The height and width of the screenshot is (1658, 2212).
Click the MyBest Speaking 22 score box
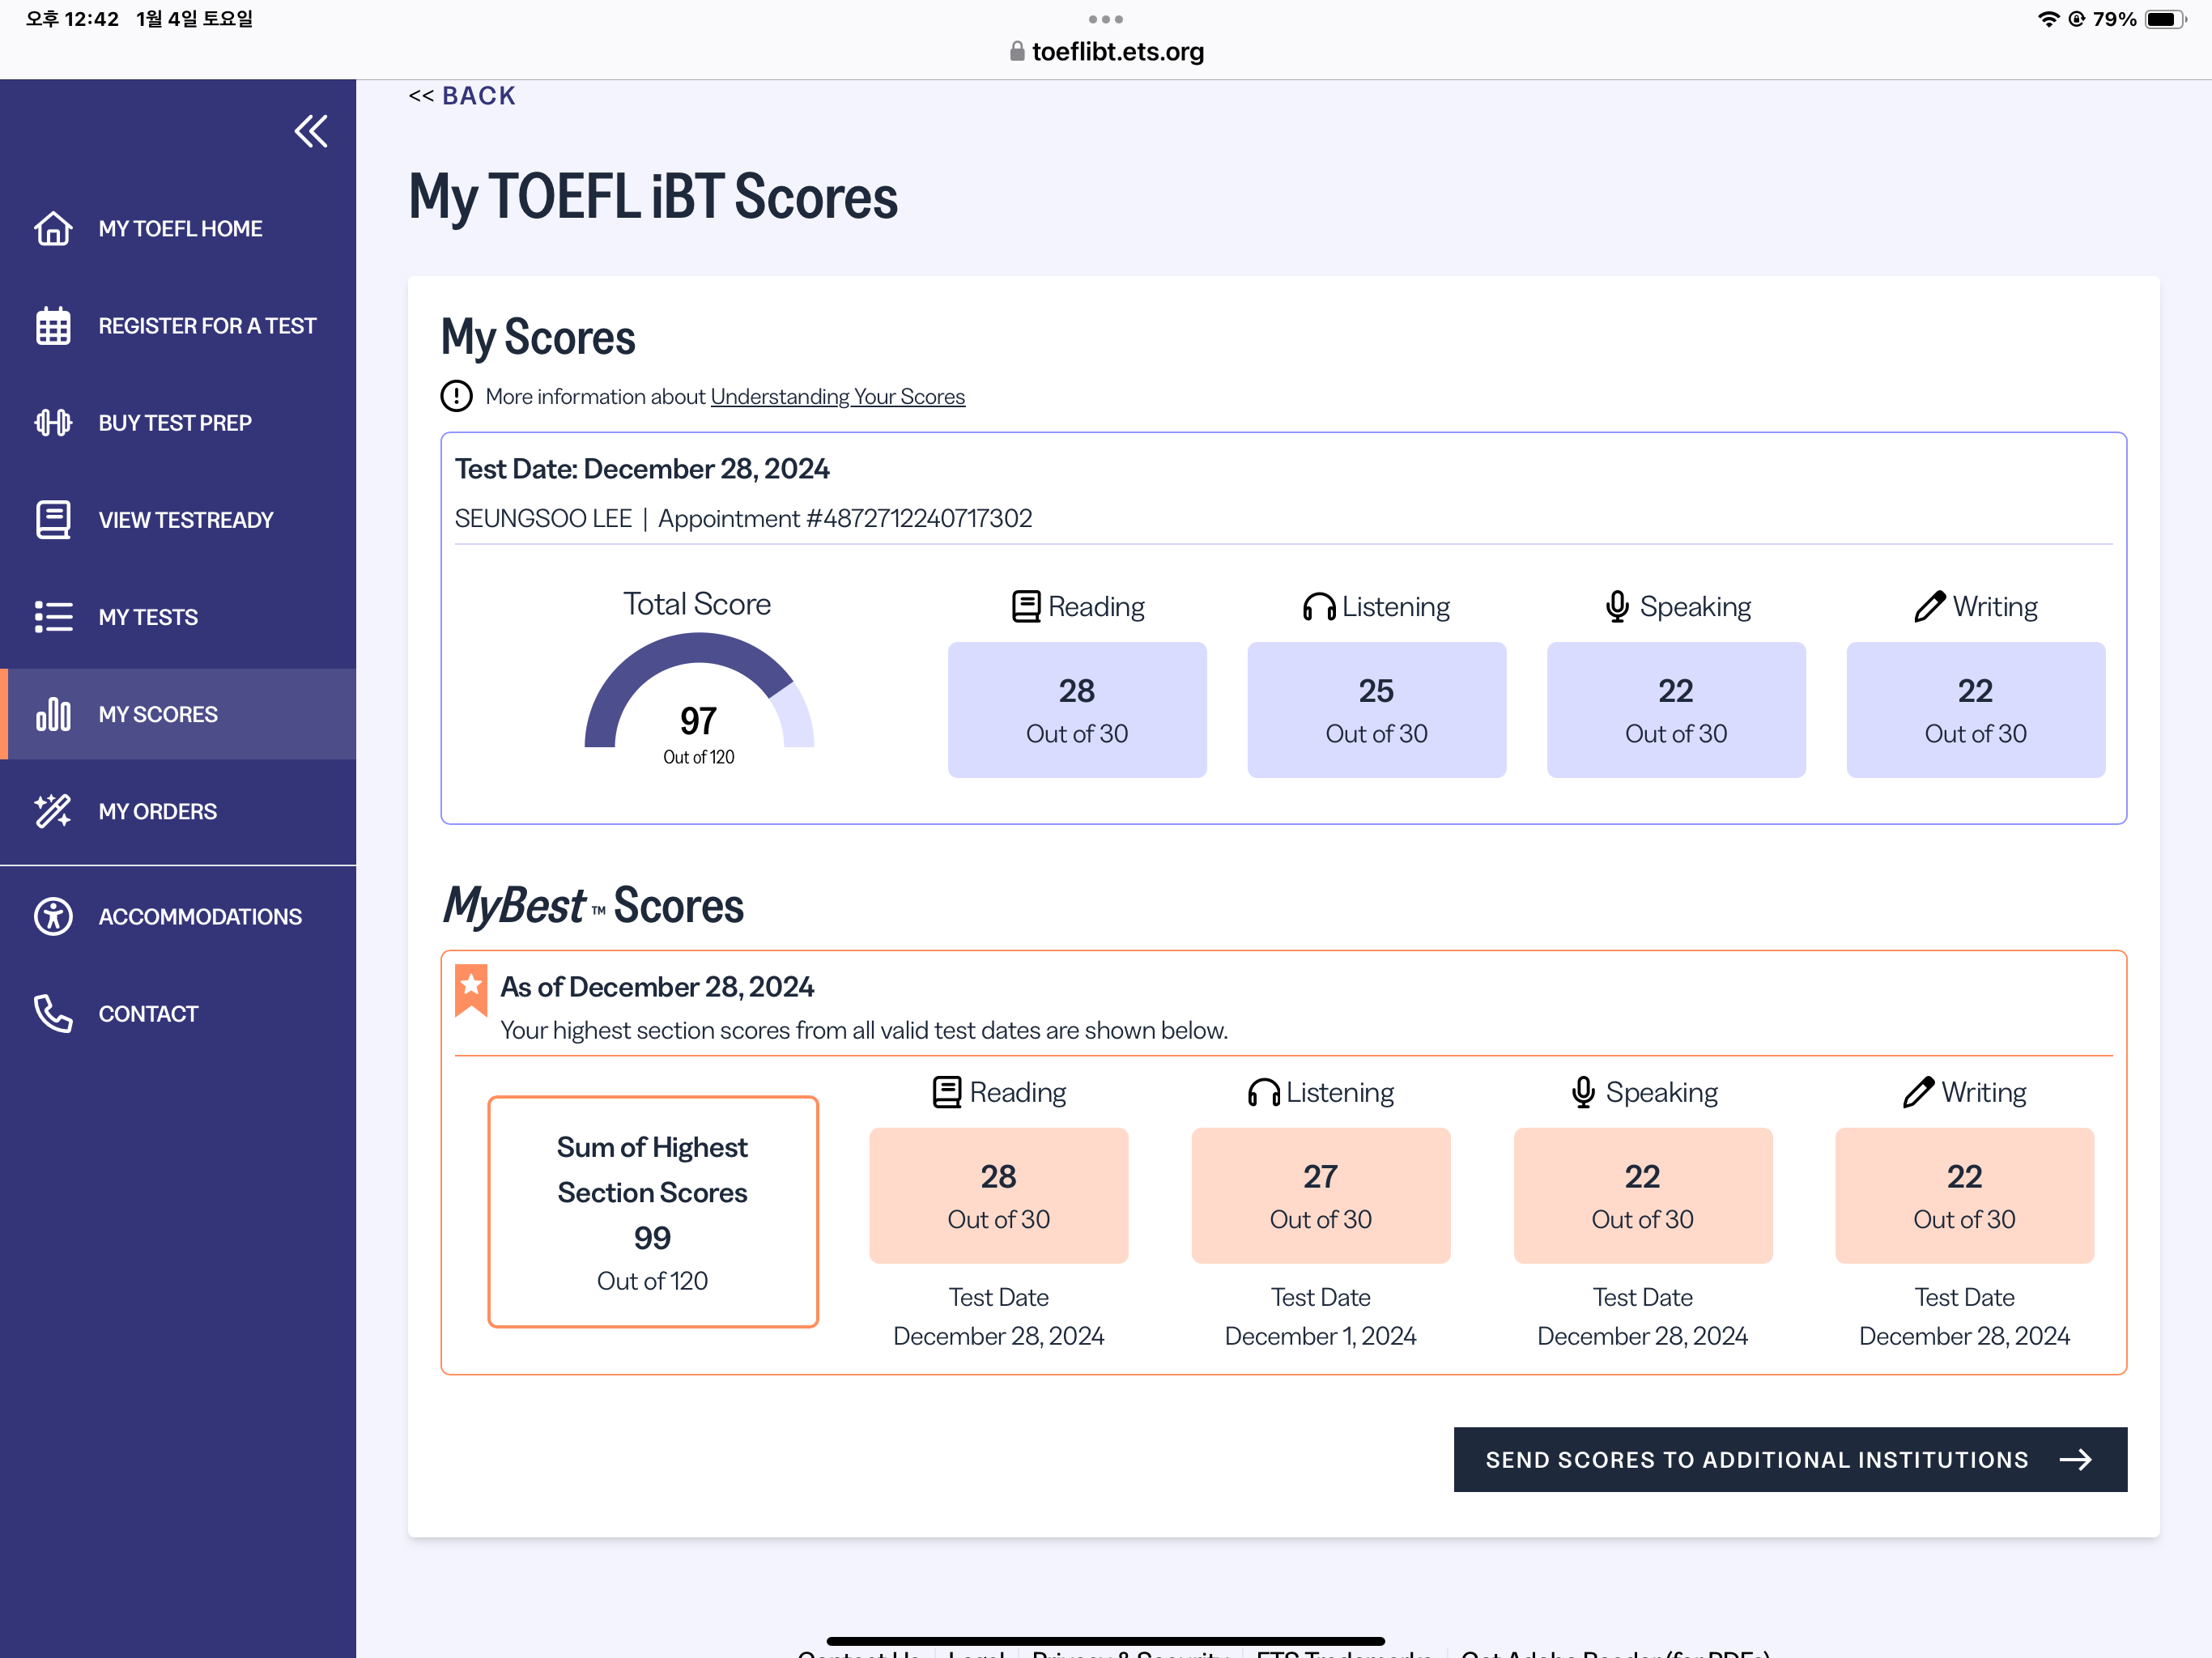point(1642,1196)
